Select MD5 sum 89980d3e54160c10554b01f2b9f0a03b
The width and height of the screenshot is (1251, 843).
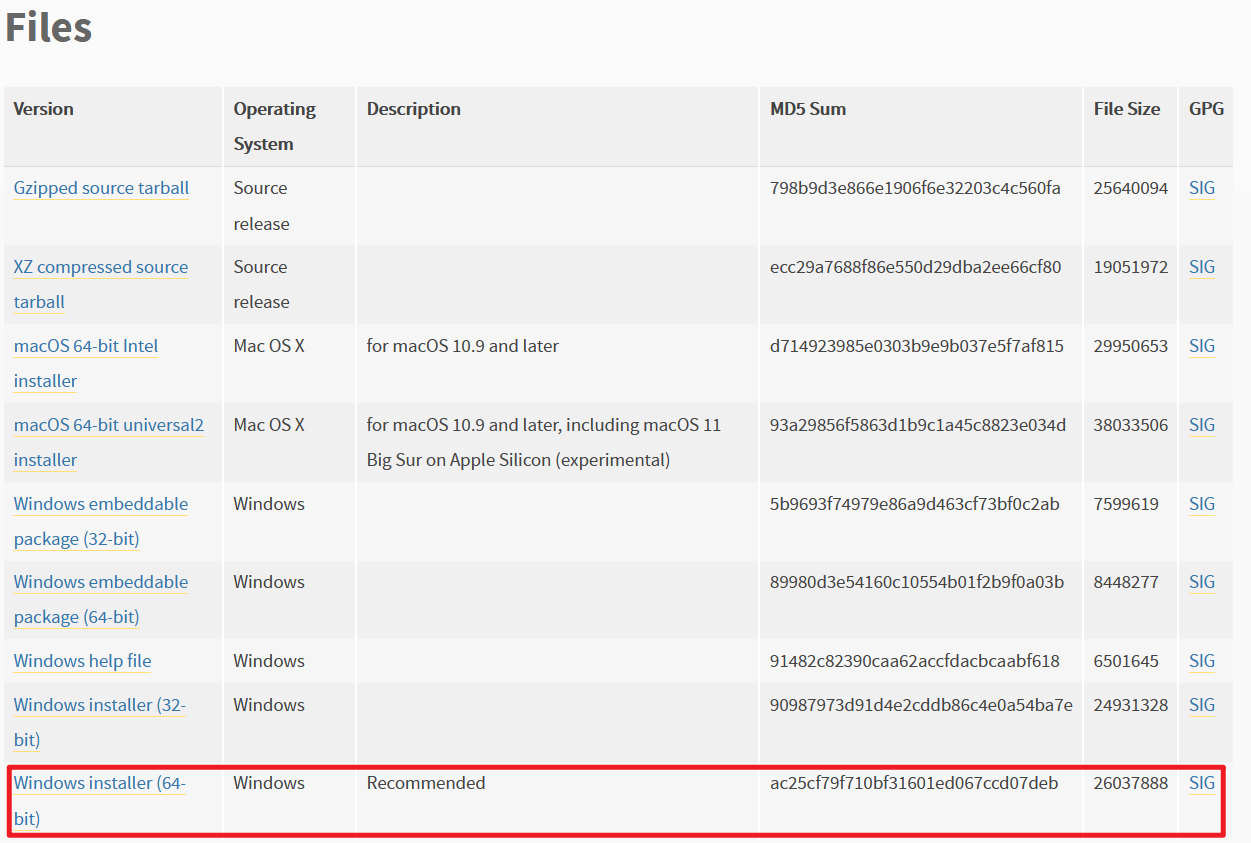pyautogui.click(x=917, y=582)
